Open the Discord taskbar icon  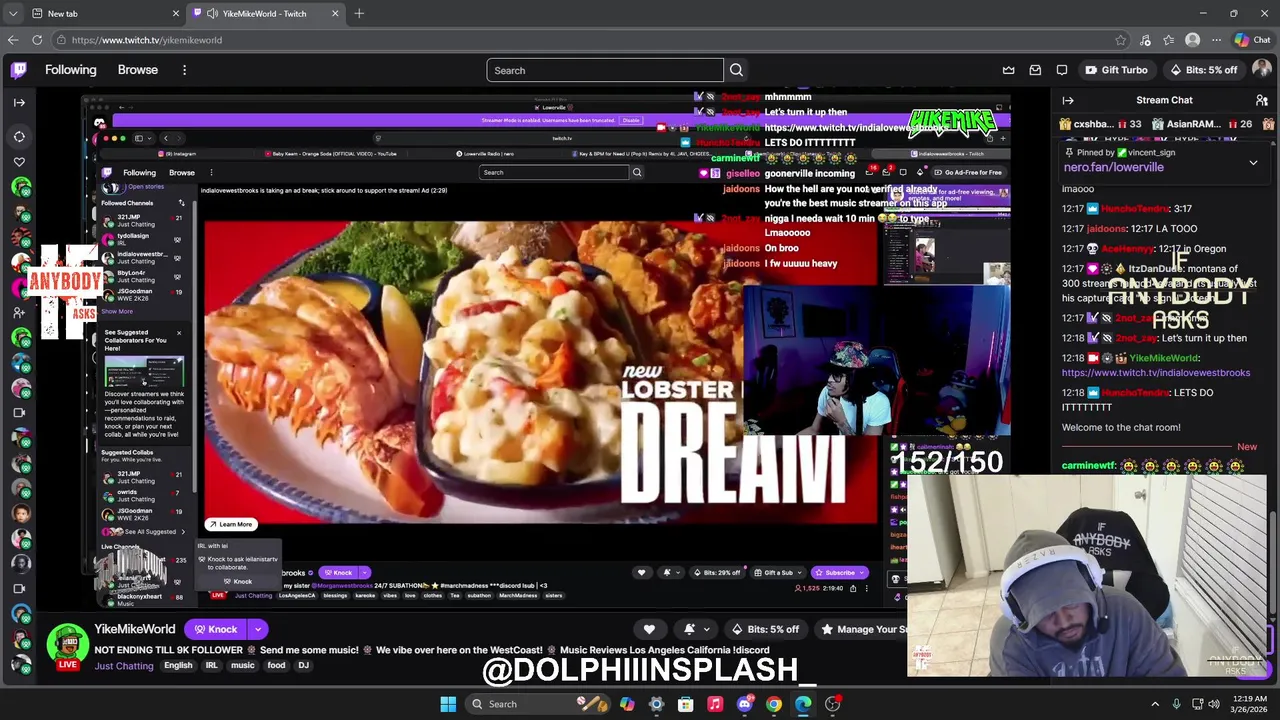(744, 704)
